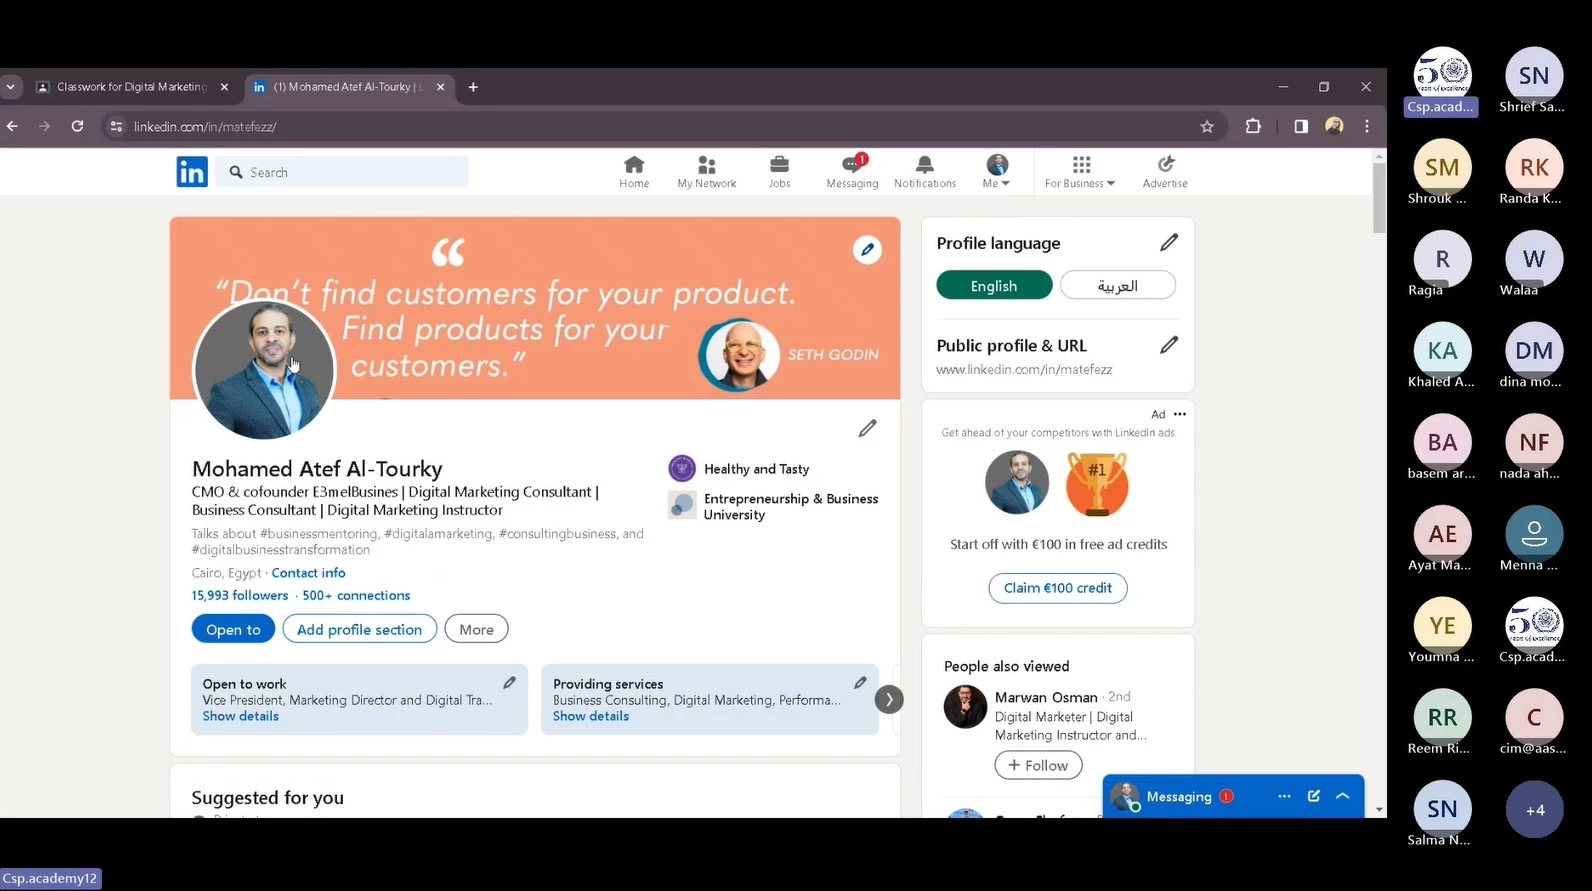Viewport: 1592px width, 891px height.
Task: Open Contact info link
Action: [x=308, y=573]
